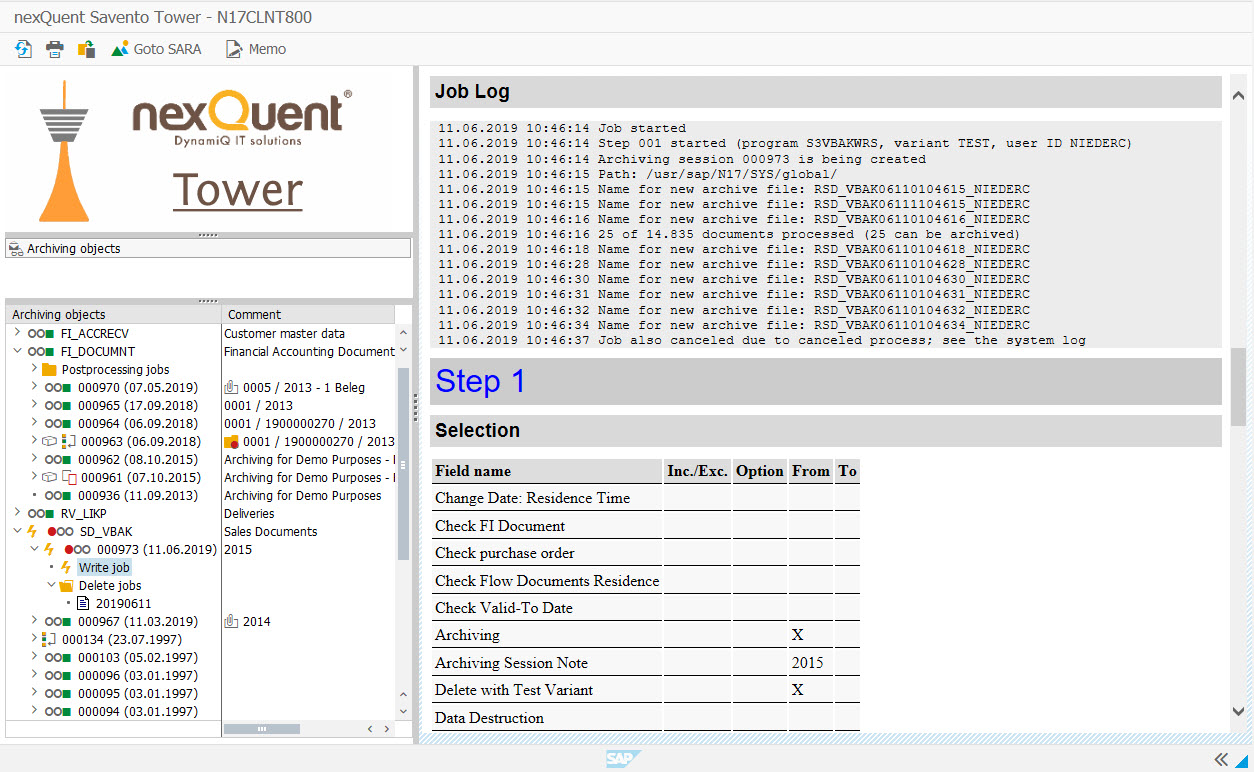Screen dimensions: 1254x772
Task: Click the orange-and-red icon in 000963's comment cell
Action: tap(232, 441)
